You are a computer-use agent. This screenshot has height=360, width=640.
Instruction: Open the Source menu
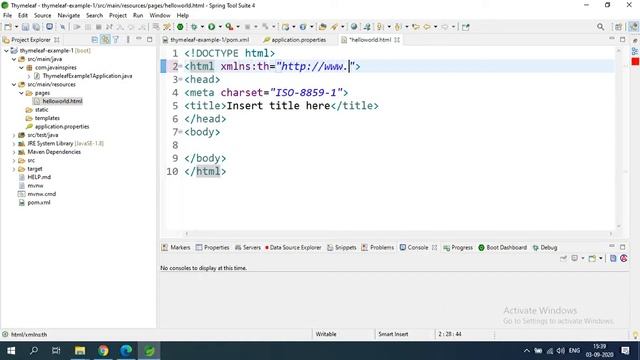click(42, 15)
